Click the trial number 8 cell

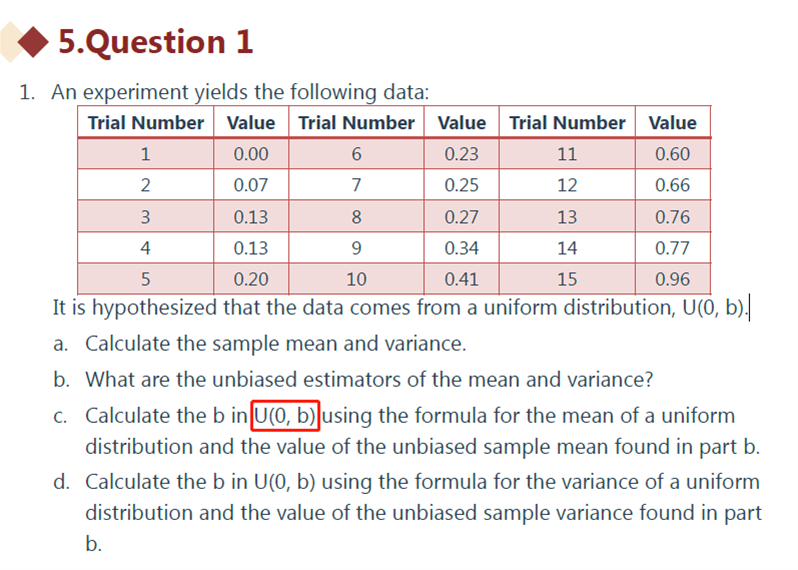(x=356, y=217)
